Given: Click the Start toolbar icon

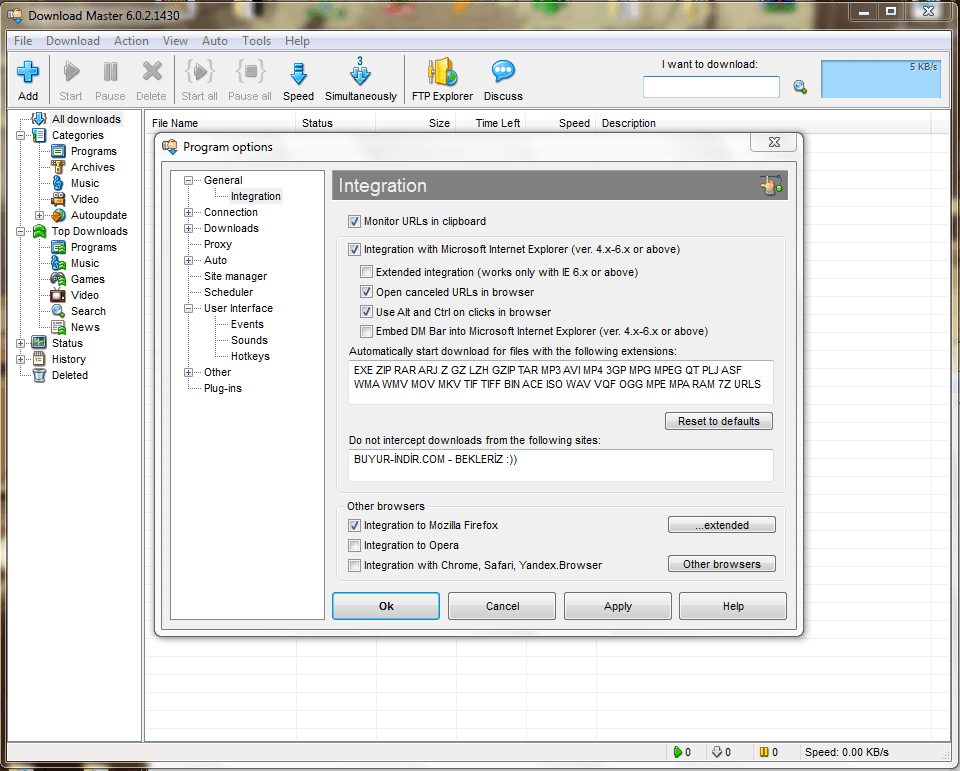Looking at the screenshot, I should click(x=71, y=72).
